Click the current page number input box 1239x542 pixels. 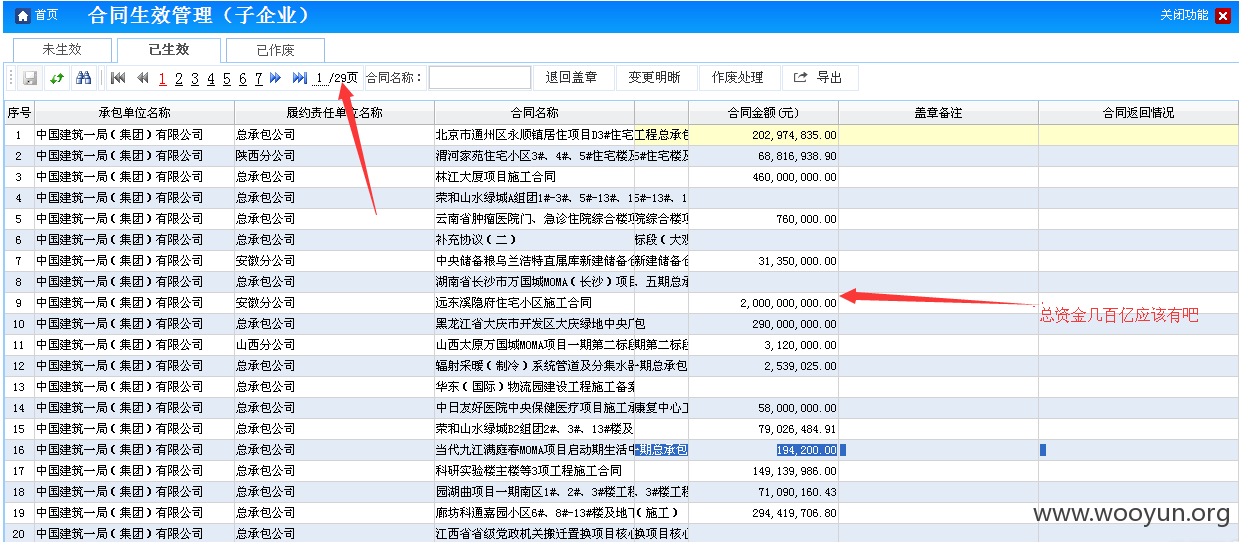pos(320,78)
